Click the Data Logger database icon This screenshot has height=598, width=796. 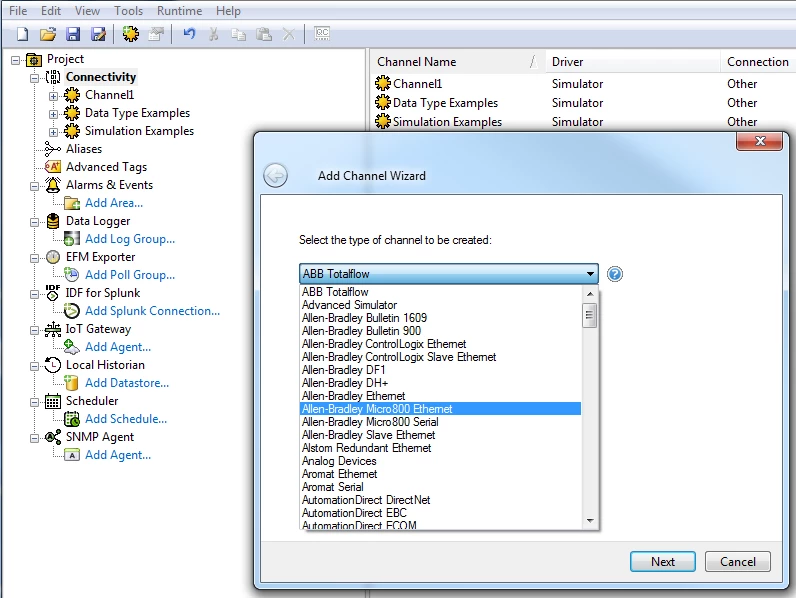[x=53, y=221]
